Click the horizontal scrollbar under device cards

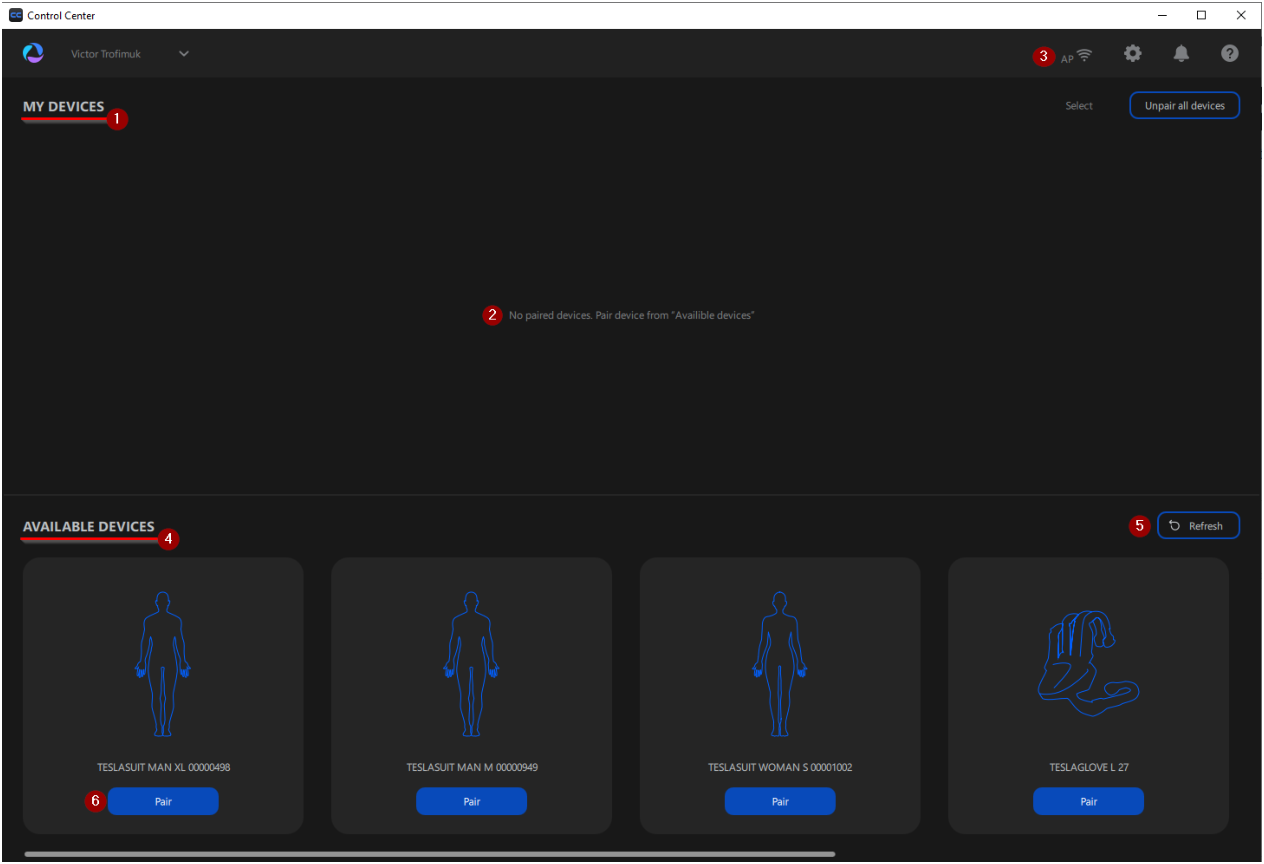(x=430, y=854)
